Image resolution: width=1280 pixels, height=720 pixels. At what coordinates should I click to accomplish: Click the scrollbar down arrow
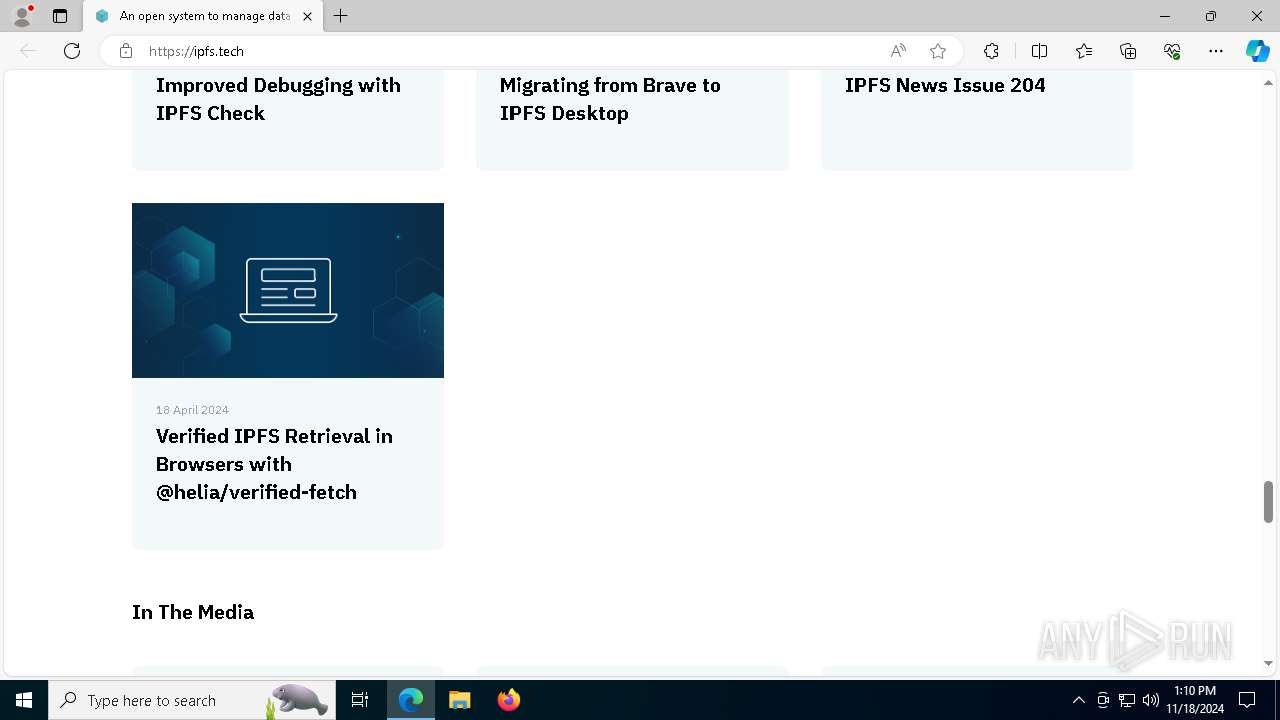(x=1268, y=663)
